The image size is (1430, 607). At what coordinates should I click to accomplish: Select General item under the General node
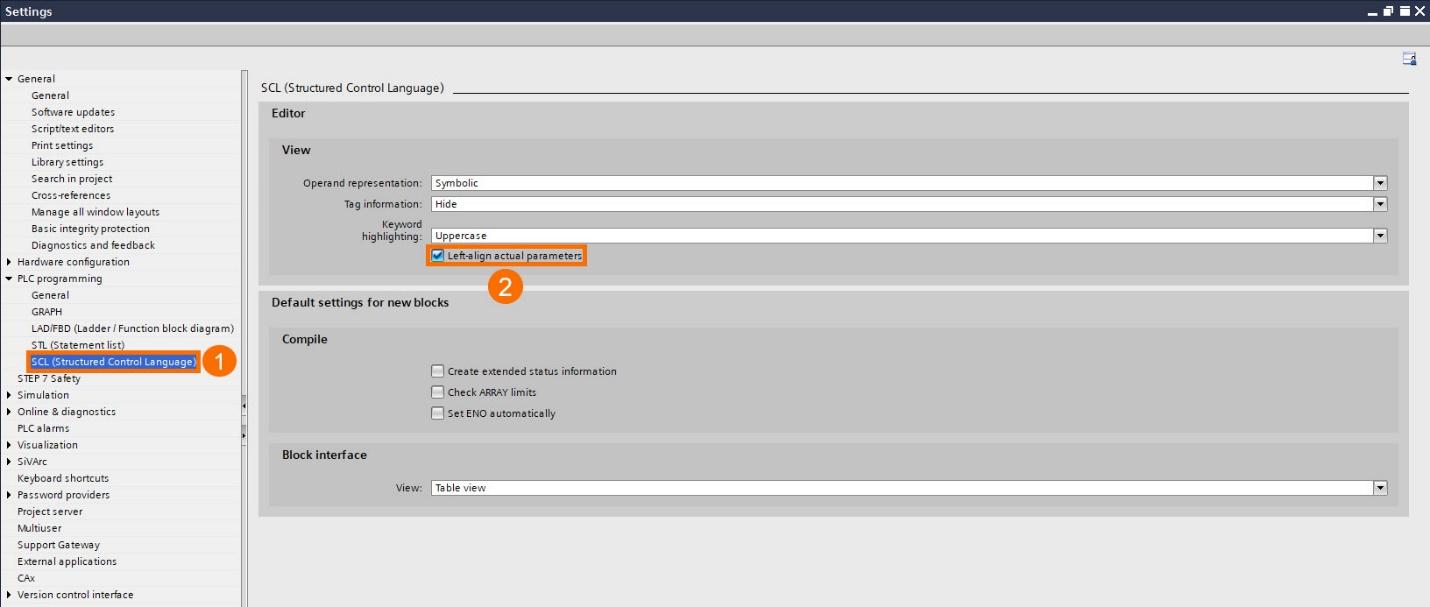(50, 96)
